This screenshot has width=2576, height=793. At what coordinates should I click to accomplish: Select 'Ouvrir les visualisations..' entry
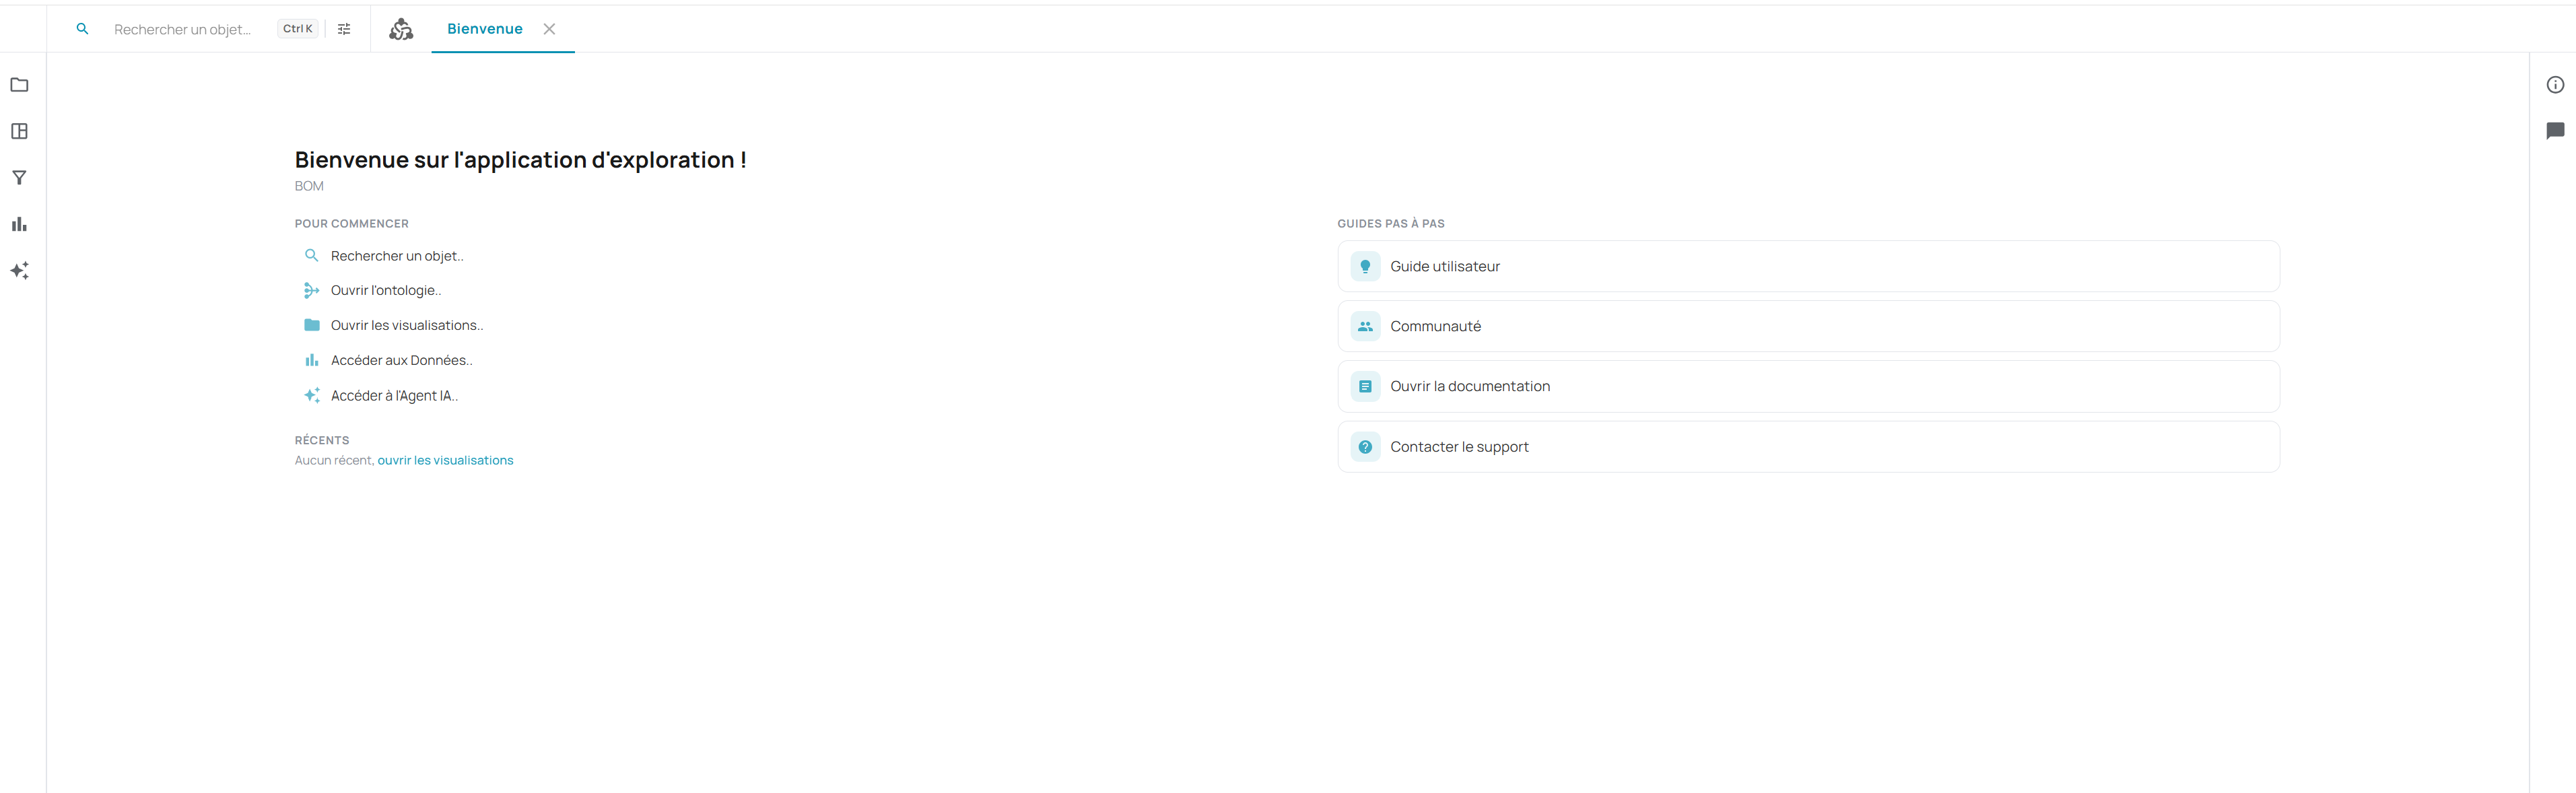407,326
